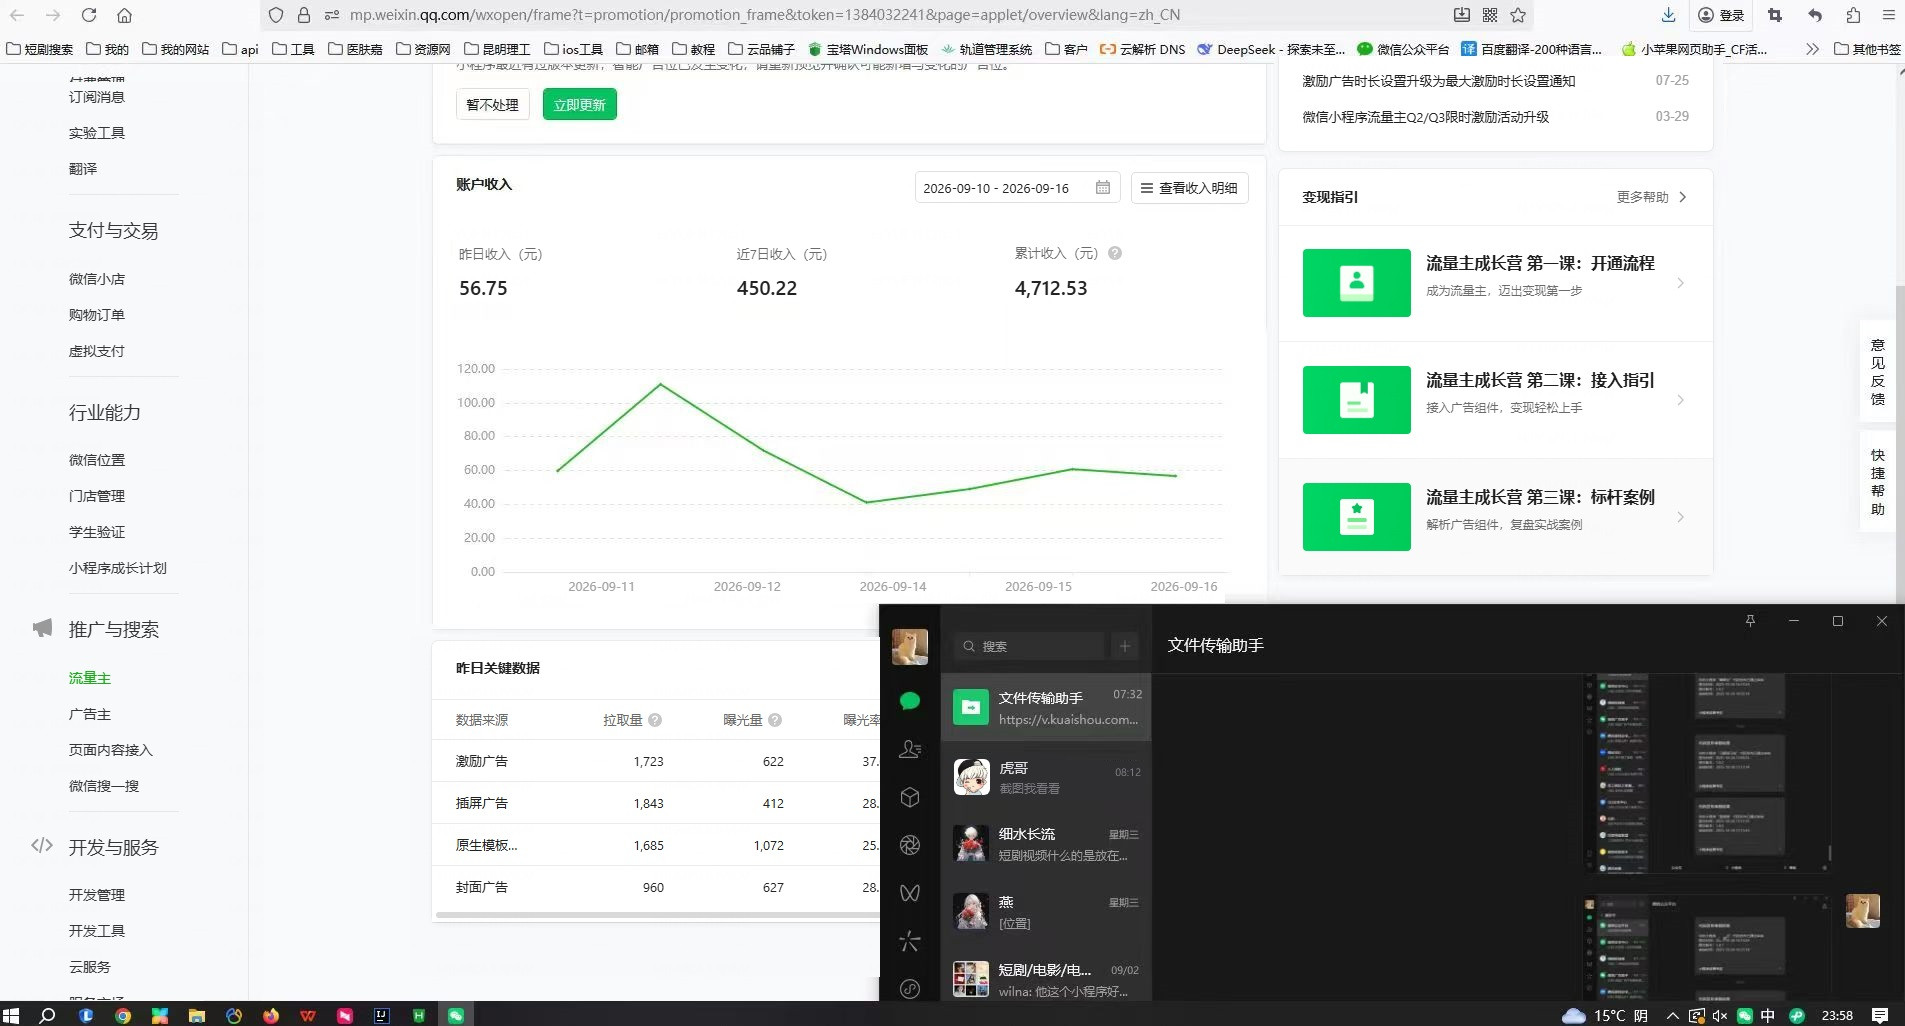
Task: Select 开发管理 in left menu
Action: (x=97, y=895)
